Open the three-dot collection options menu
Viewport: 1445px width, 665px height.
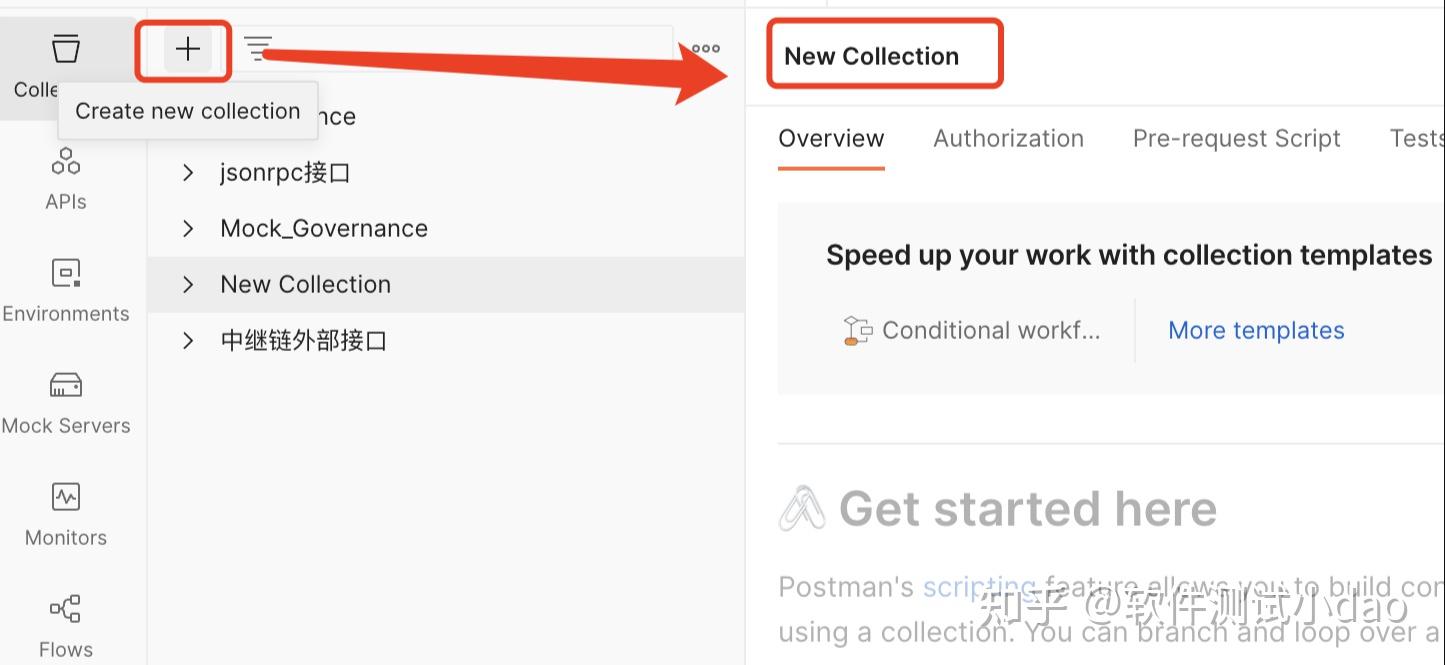click(703, 47)
